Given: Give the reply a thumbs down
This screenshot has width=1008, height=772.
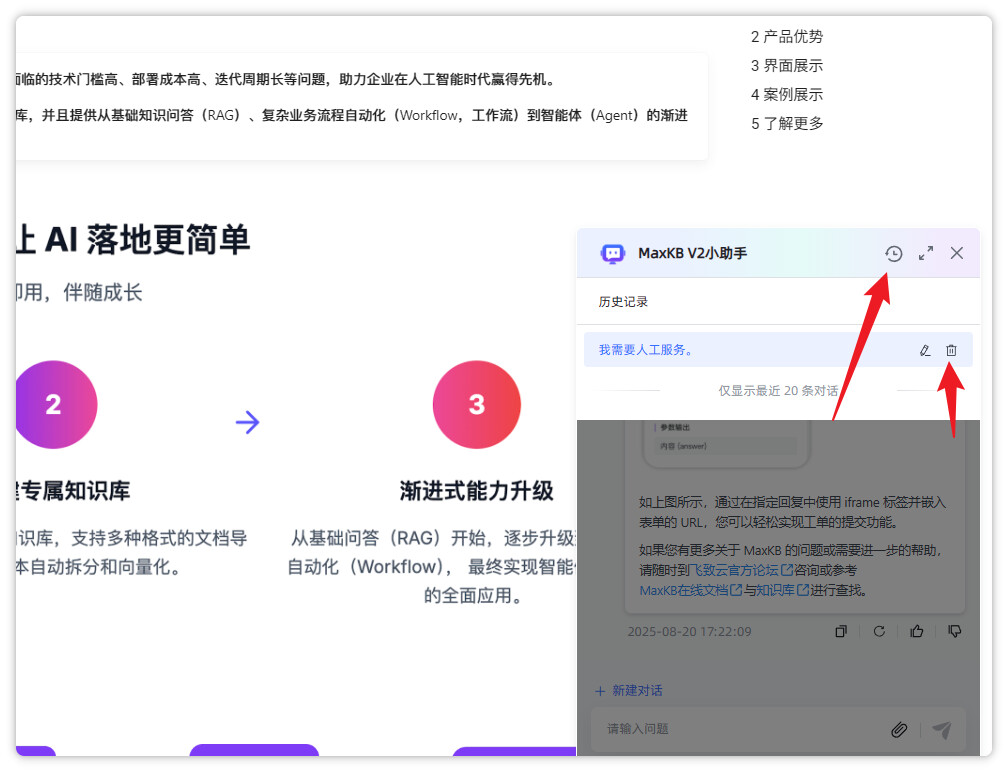Looking at the screenshot, I should [955, 631].
